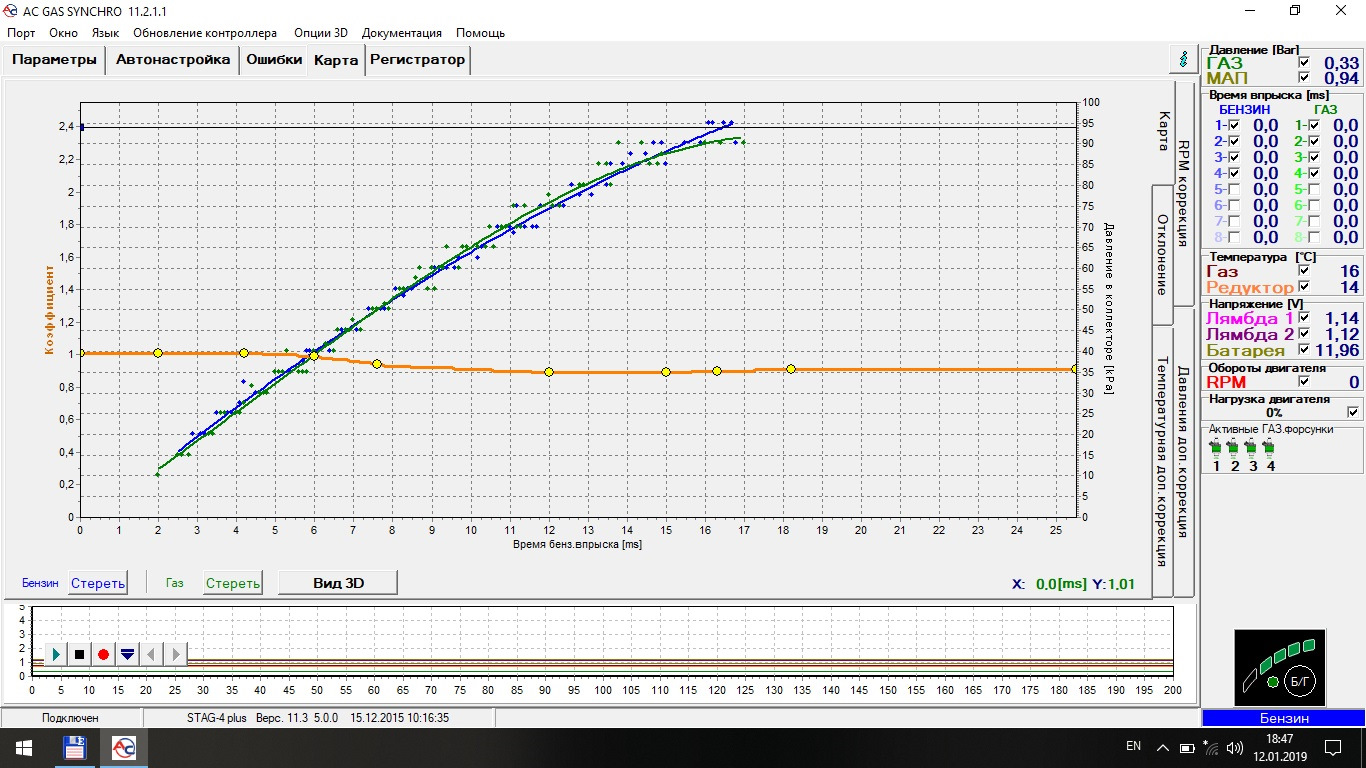Click the Подключен connection status field
The width and height of the screenshot is (1366, 768).
tap(71, 718)
